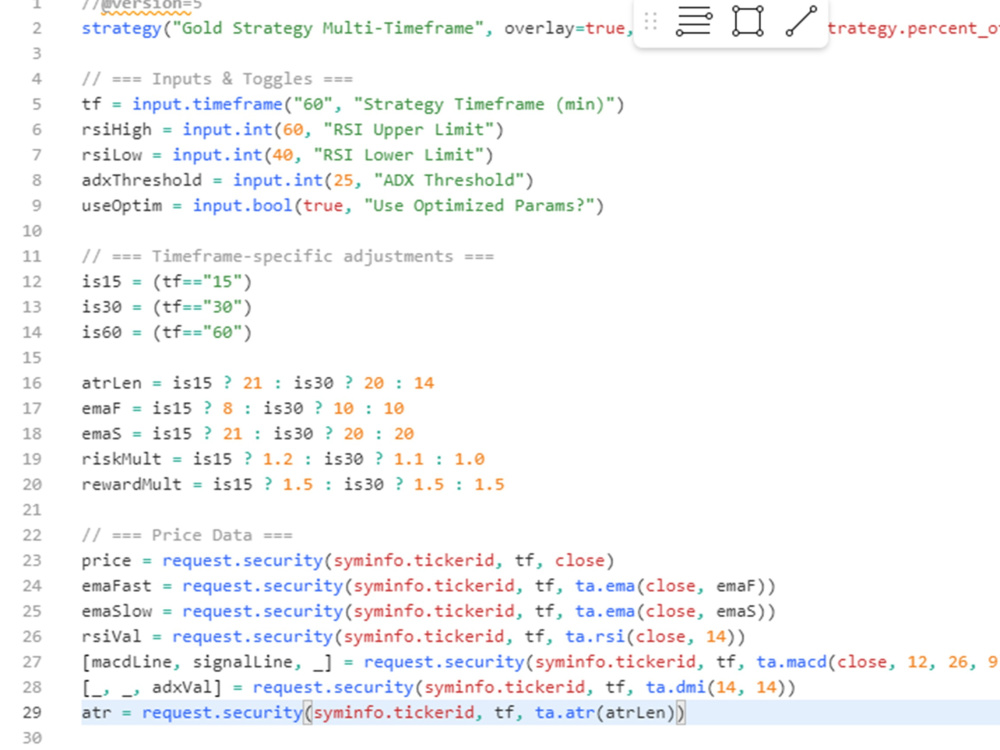
Task: Click 'input.timeframe' on line 5
Action: coord(207,104)
